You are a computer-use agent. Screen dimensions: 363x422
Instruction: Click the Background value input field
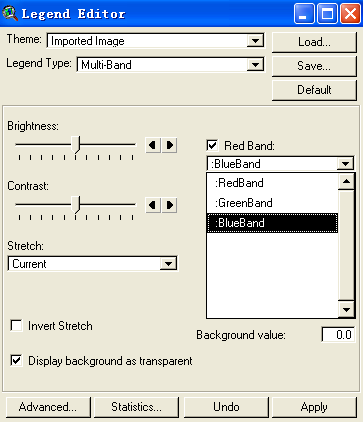(338, 335)
